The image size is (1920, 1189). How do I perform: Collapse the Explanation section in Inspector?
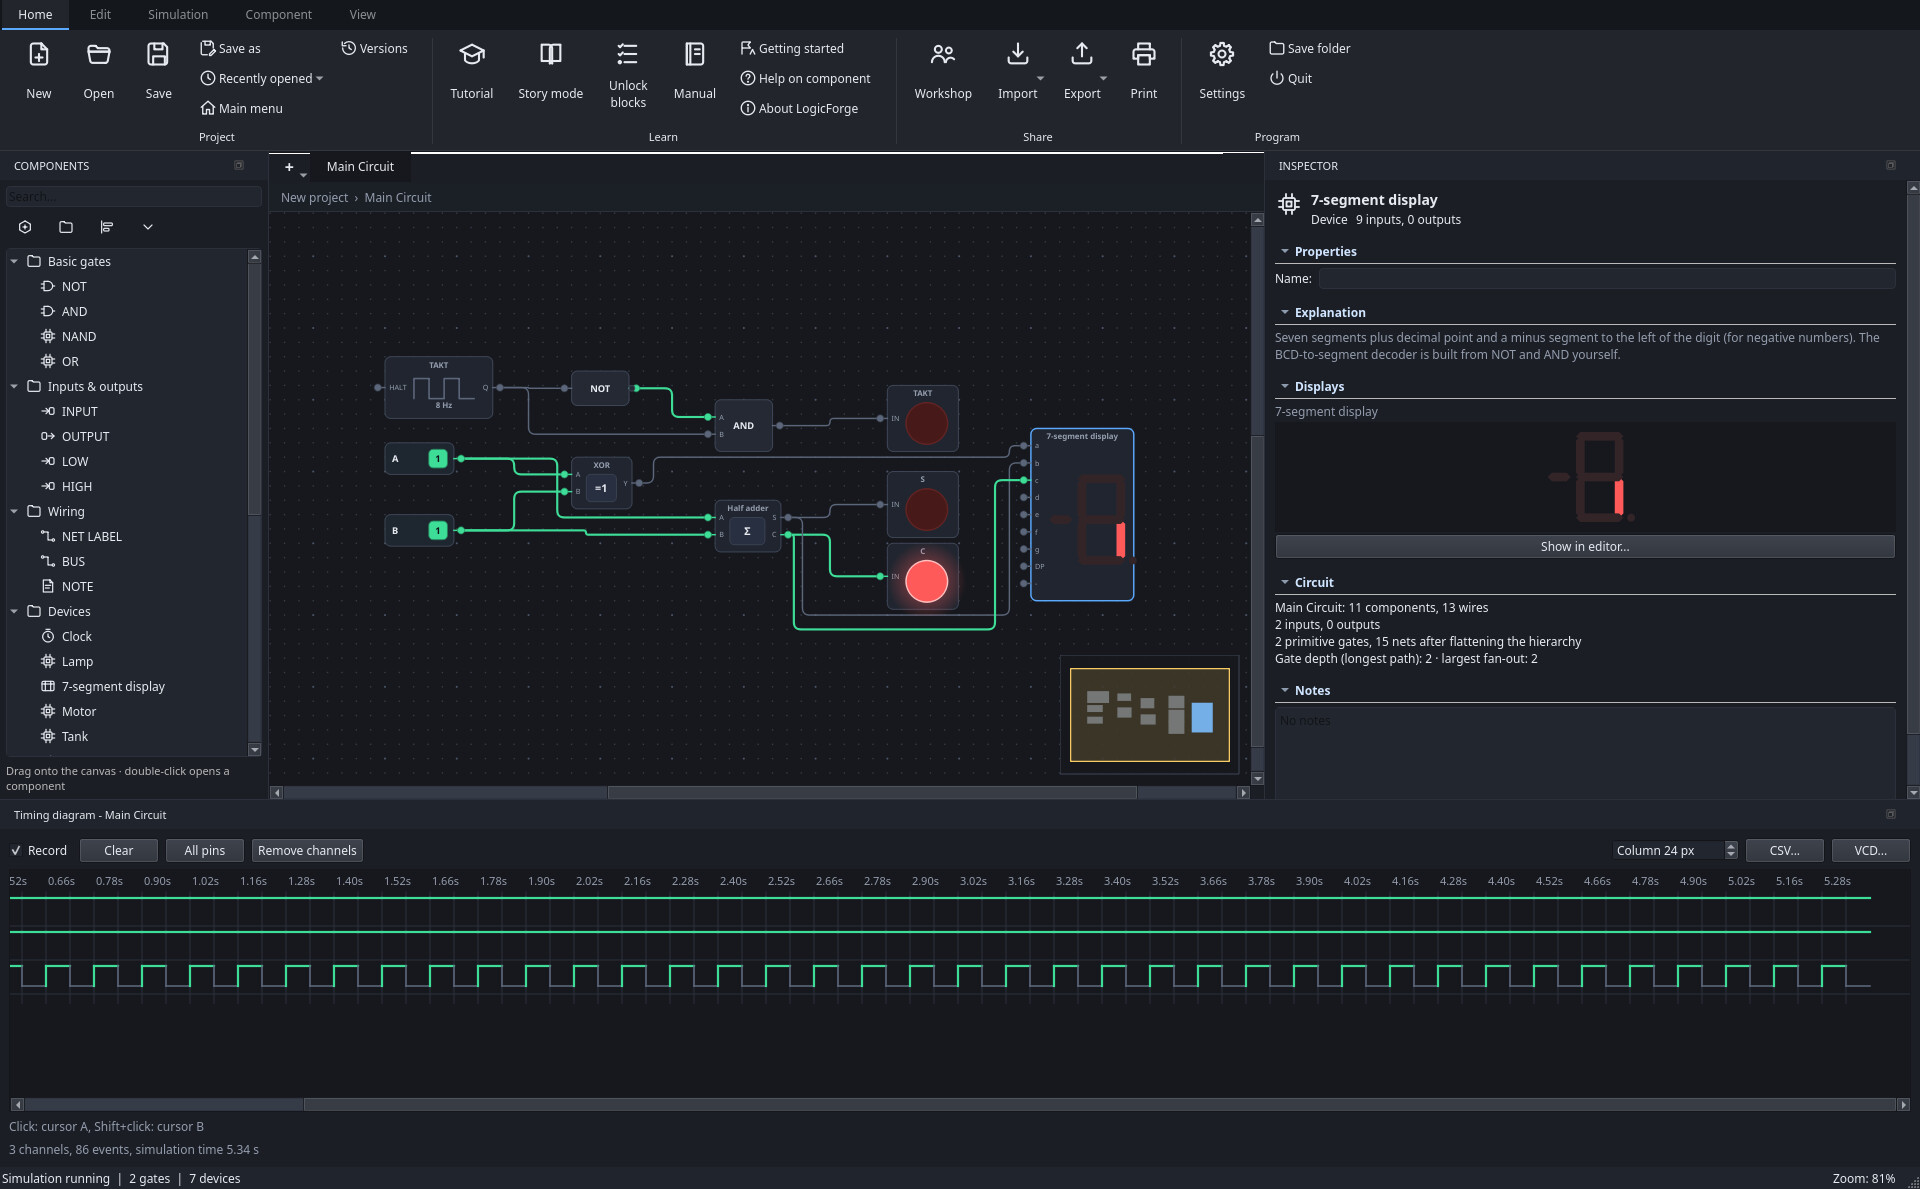click(x=1284, y=312)
